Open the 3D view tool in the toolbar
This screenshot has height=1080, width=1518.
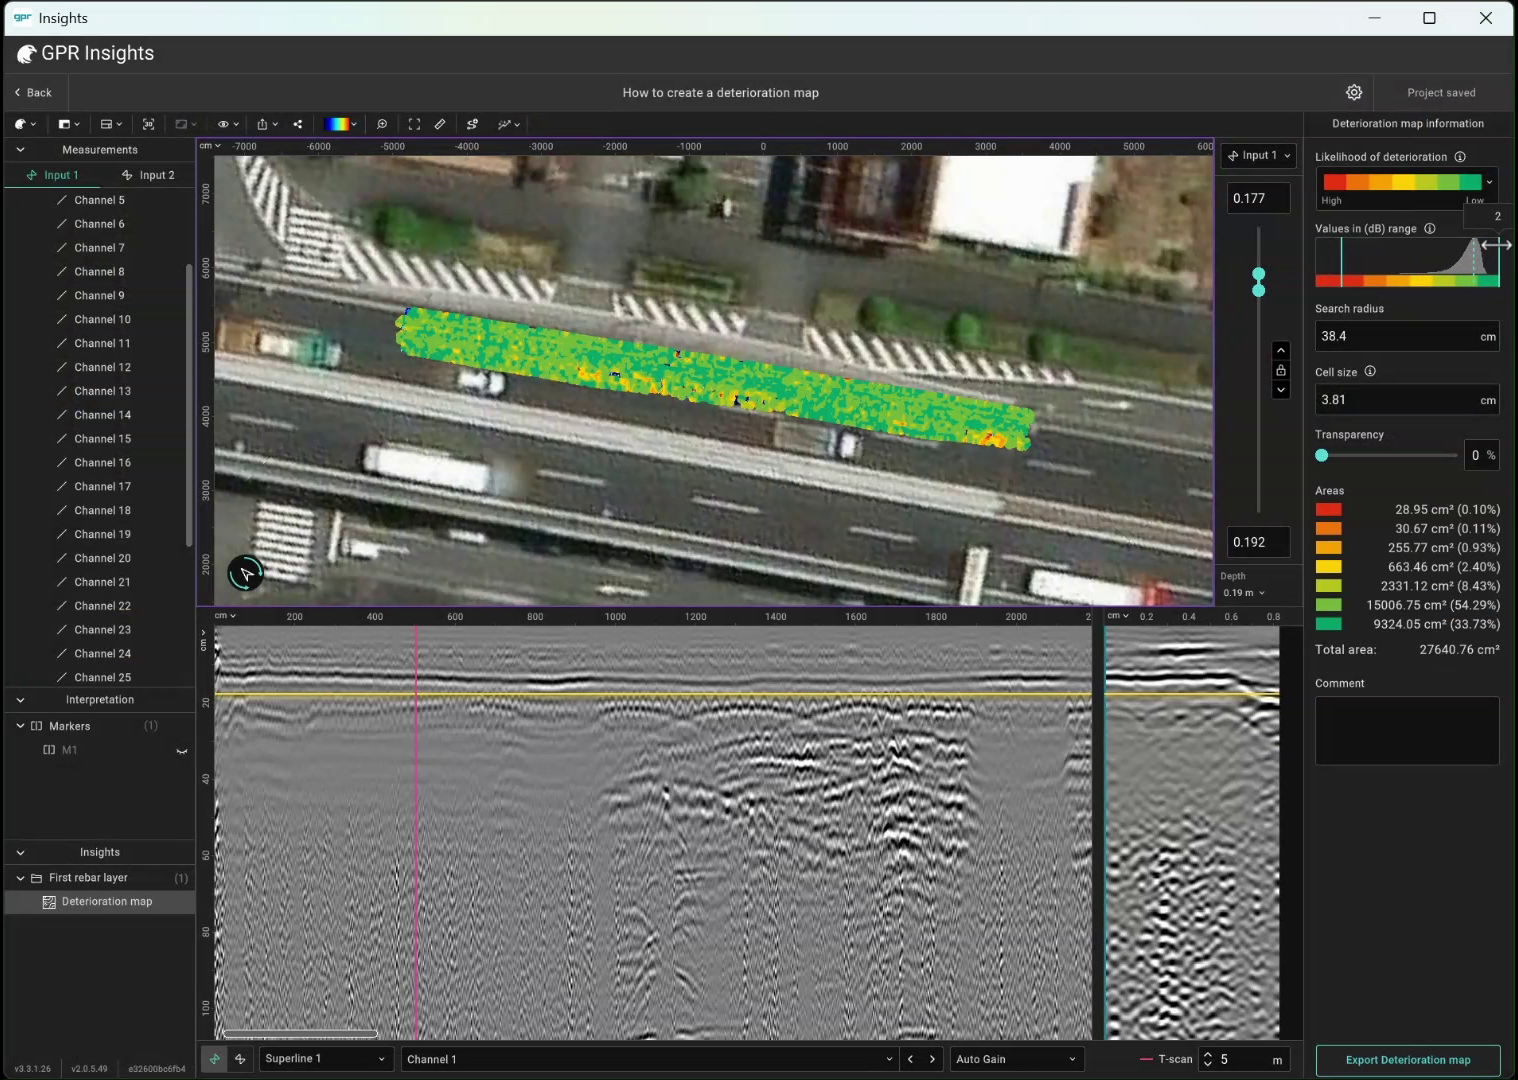(148, 124)
